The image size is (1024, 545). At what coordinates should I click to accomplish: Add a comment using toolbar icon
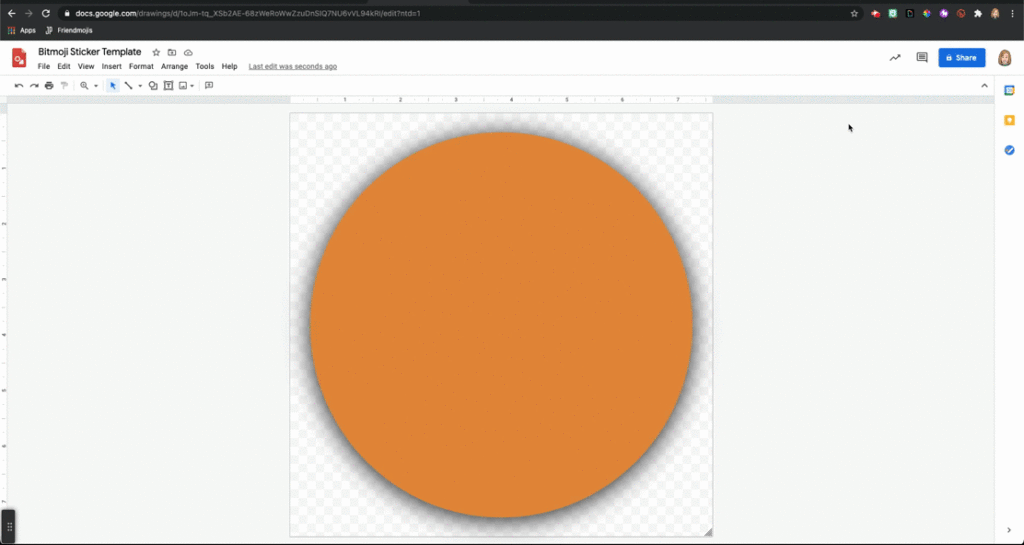209,86
